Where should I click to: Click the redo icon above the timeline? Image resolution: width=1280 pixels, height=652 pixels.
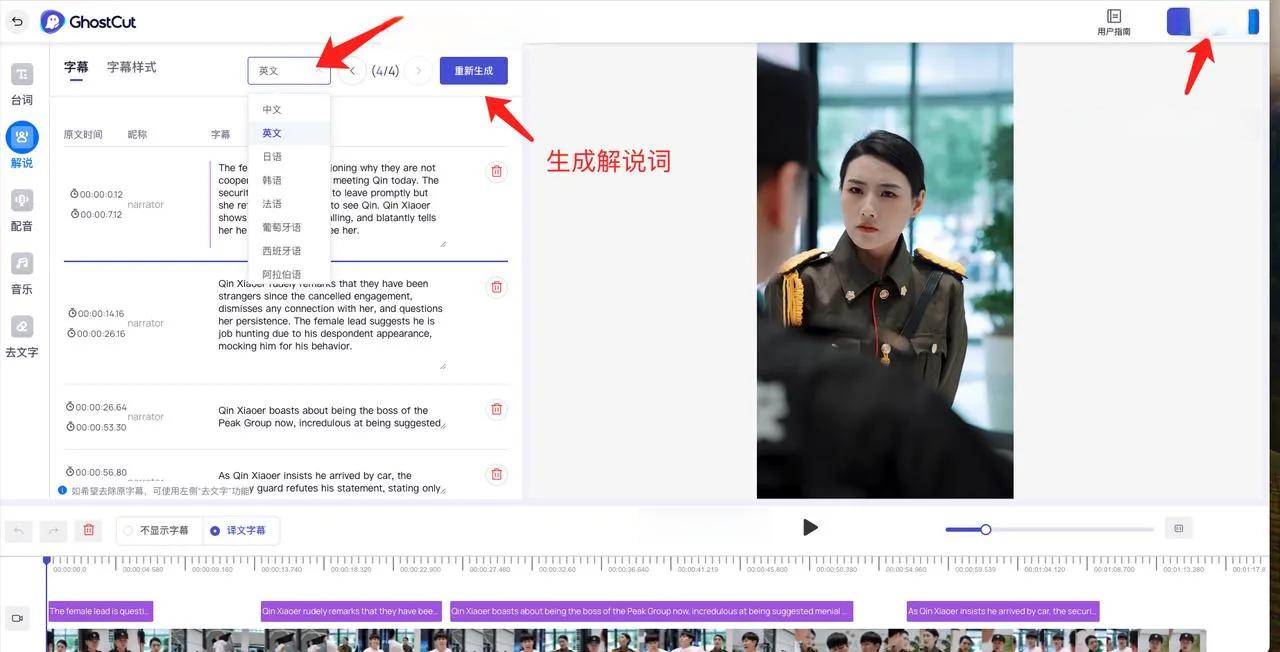click(53, 530)
